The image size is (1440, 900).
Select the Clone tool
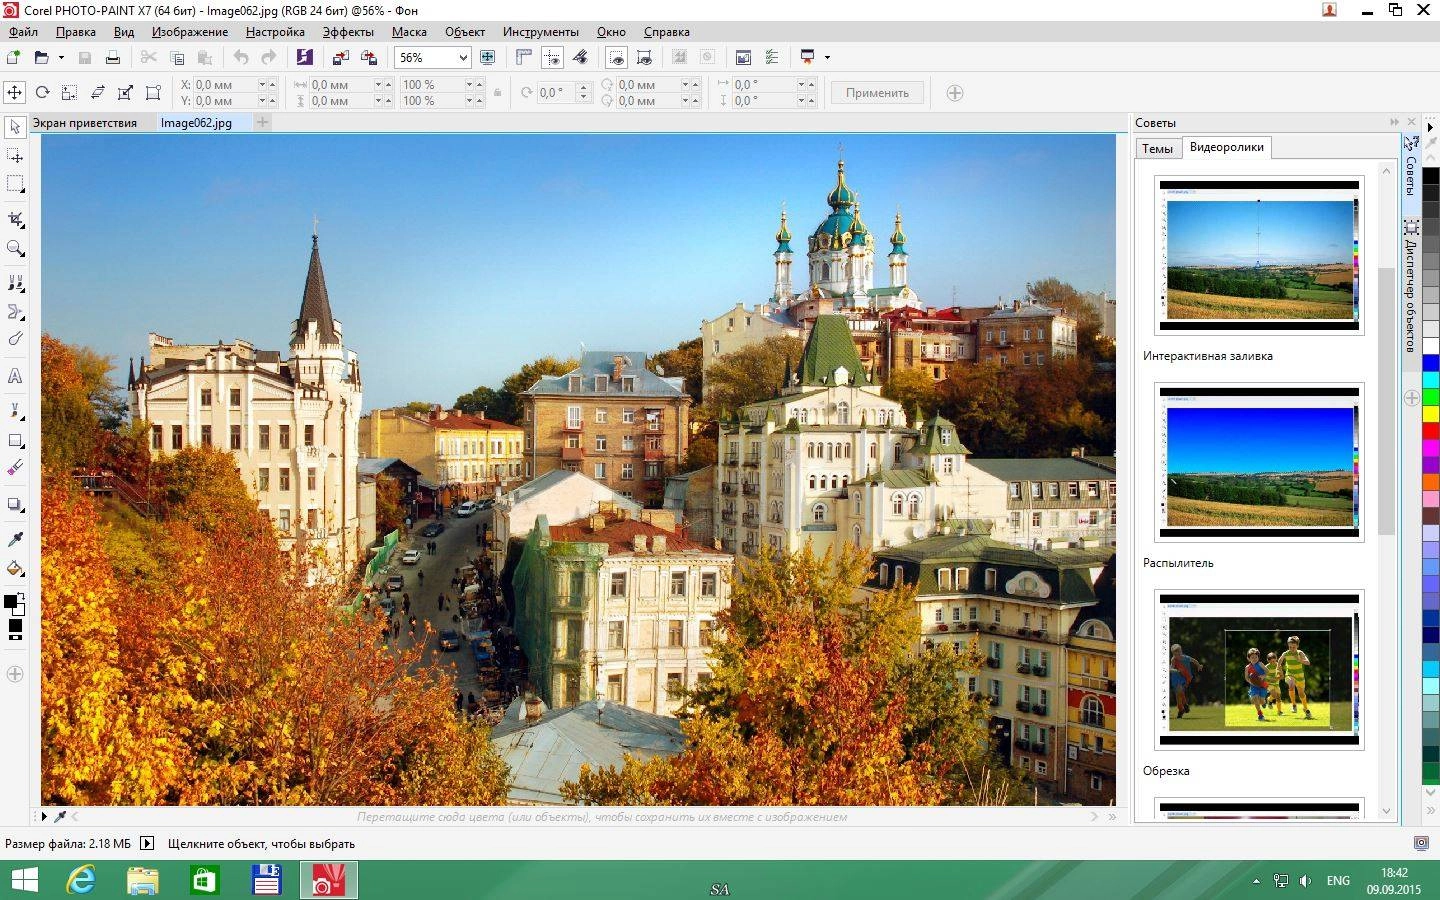coord(15,284)
